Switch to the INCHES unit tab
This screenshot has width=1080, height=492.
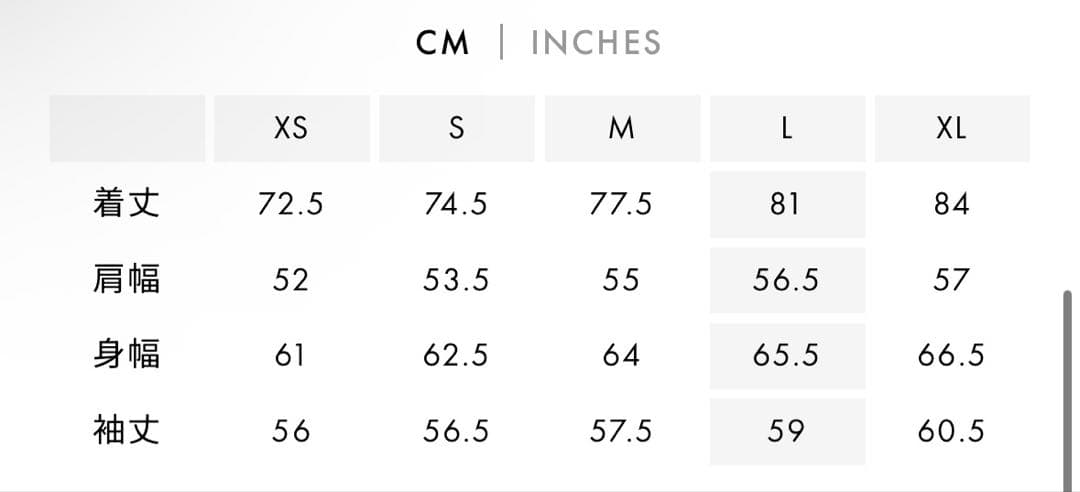pyautogui.click(x=596, y=43)
